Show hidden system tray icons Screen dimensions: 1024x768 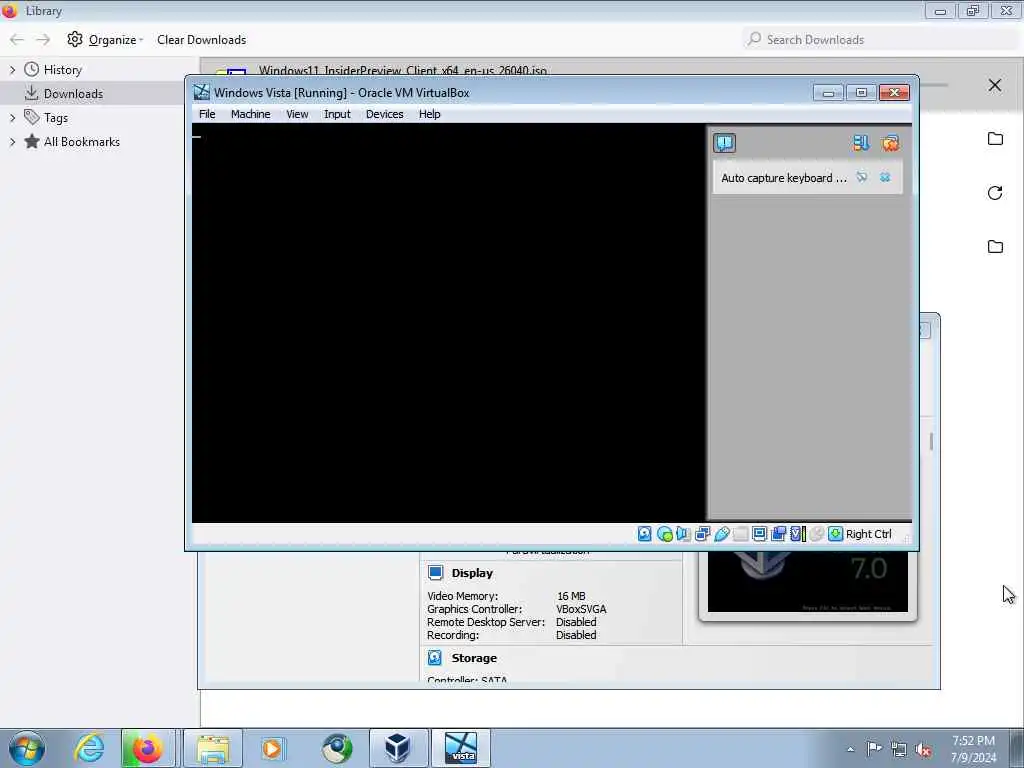(x=850, y=749)
